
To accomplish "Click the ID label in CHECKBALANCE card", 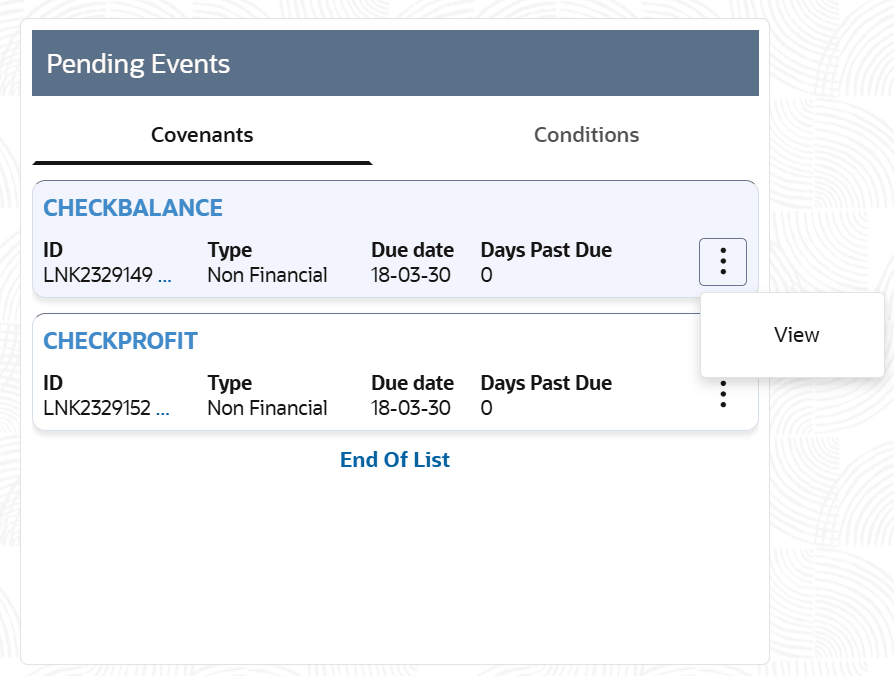I will coord(53,250).
